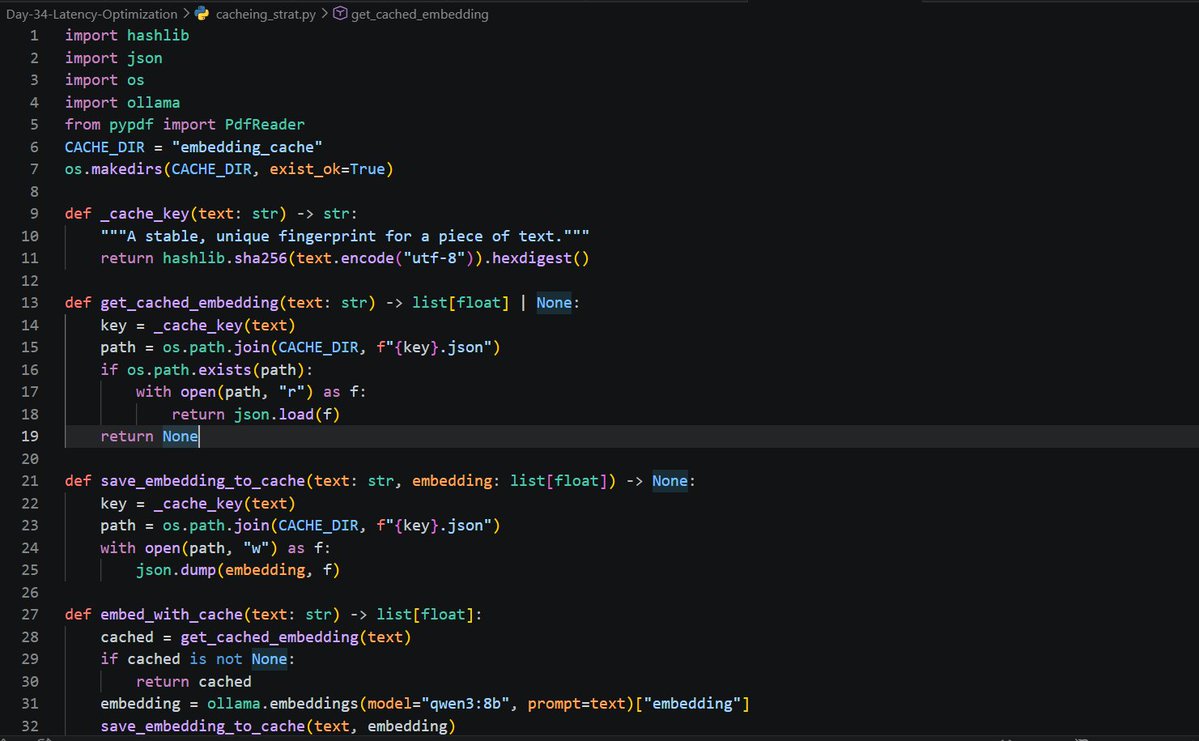Click the "dump" call on line 25

(198, 570)
